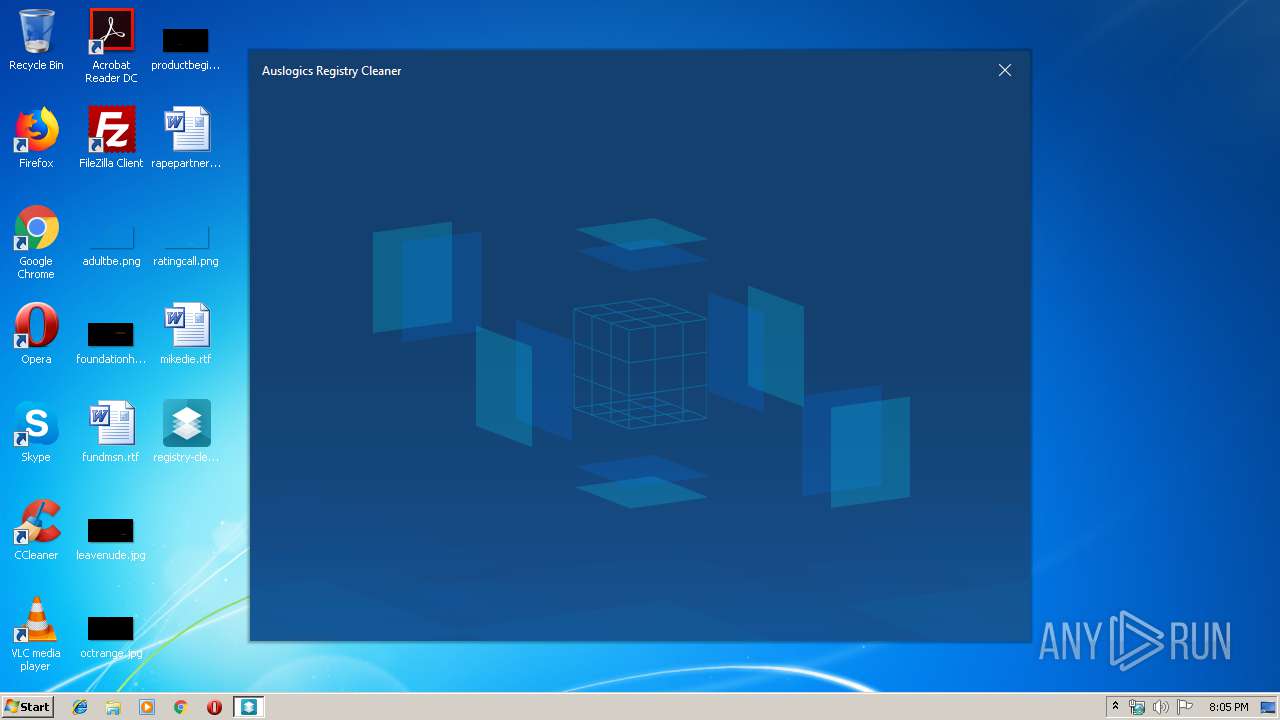Open the Action Center flag icon
Image resolution: width=1280 pixels, height=720 pixels.
point(1185,707)
